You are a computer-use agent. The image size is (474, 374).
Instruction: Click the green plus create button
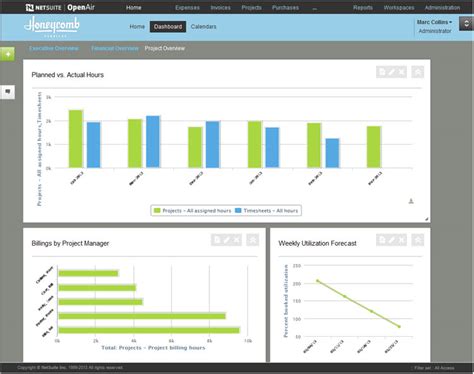click(7, 54)
